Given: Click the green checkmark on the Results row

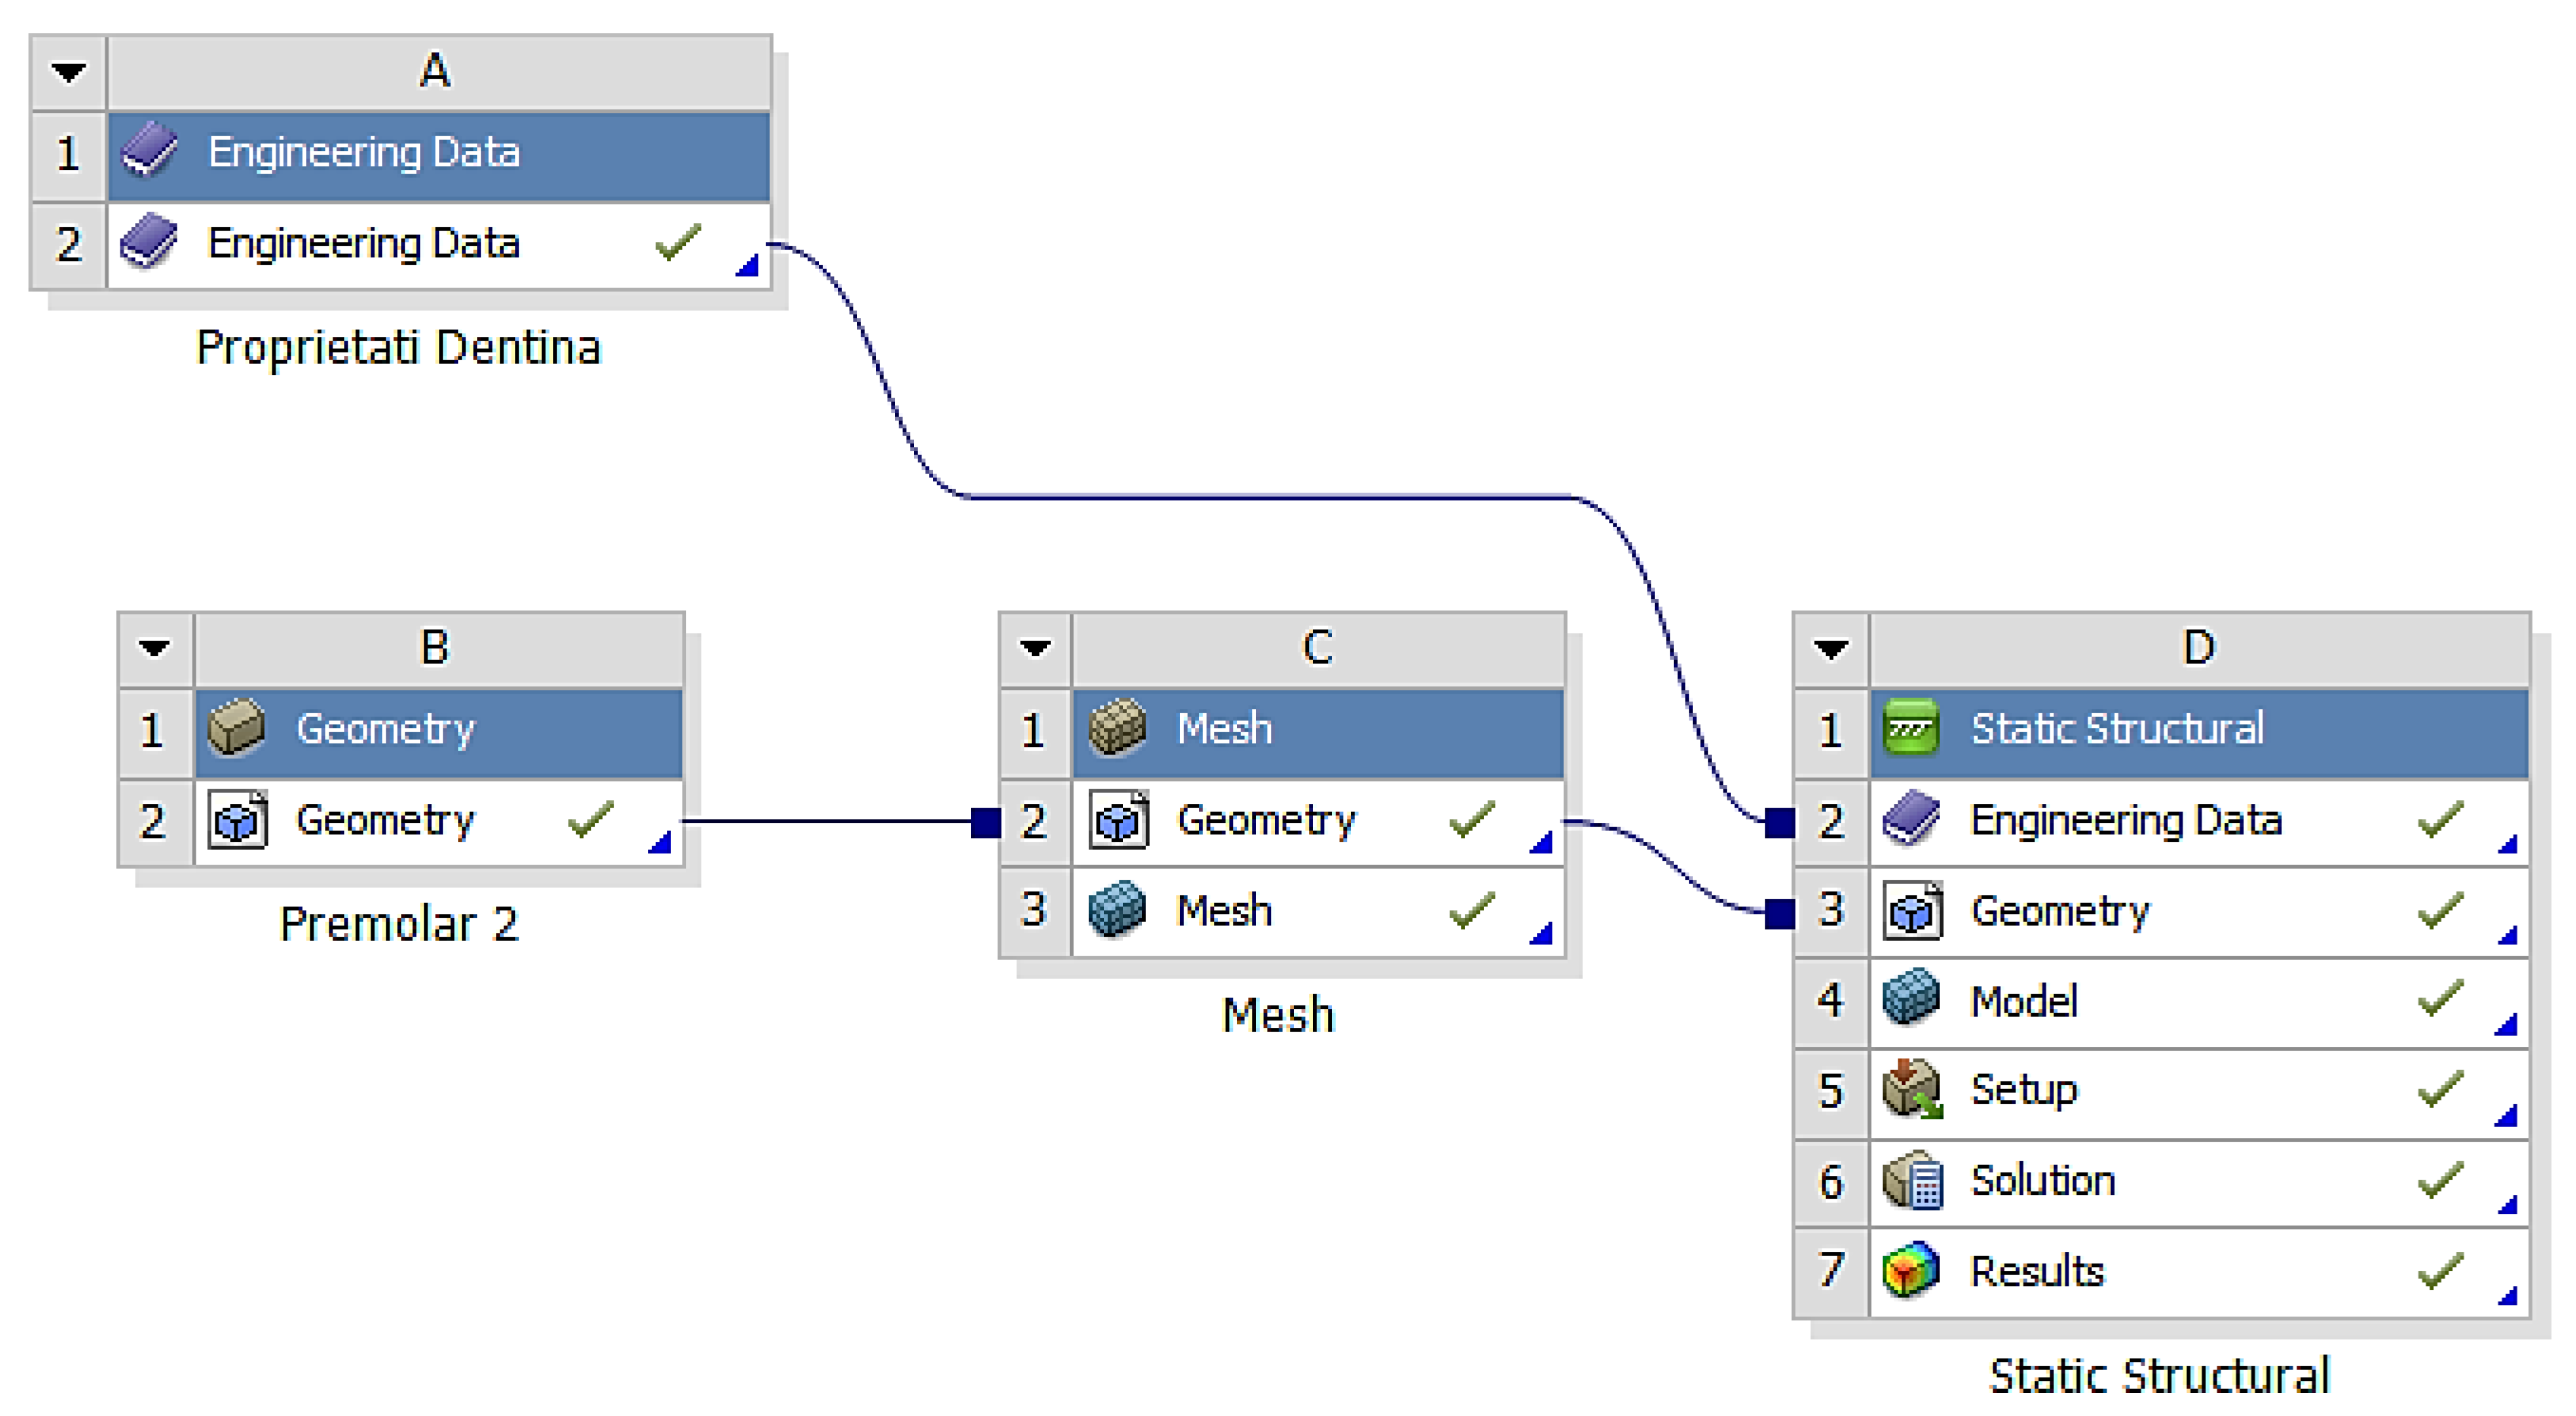Looking at the screenshot, I should click(2440, 1272).
